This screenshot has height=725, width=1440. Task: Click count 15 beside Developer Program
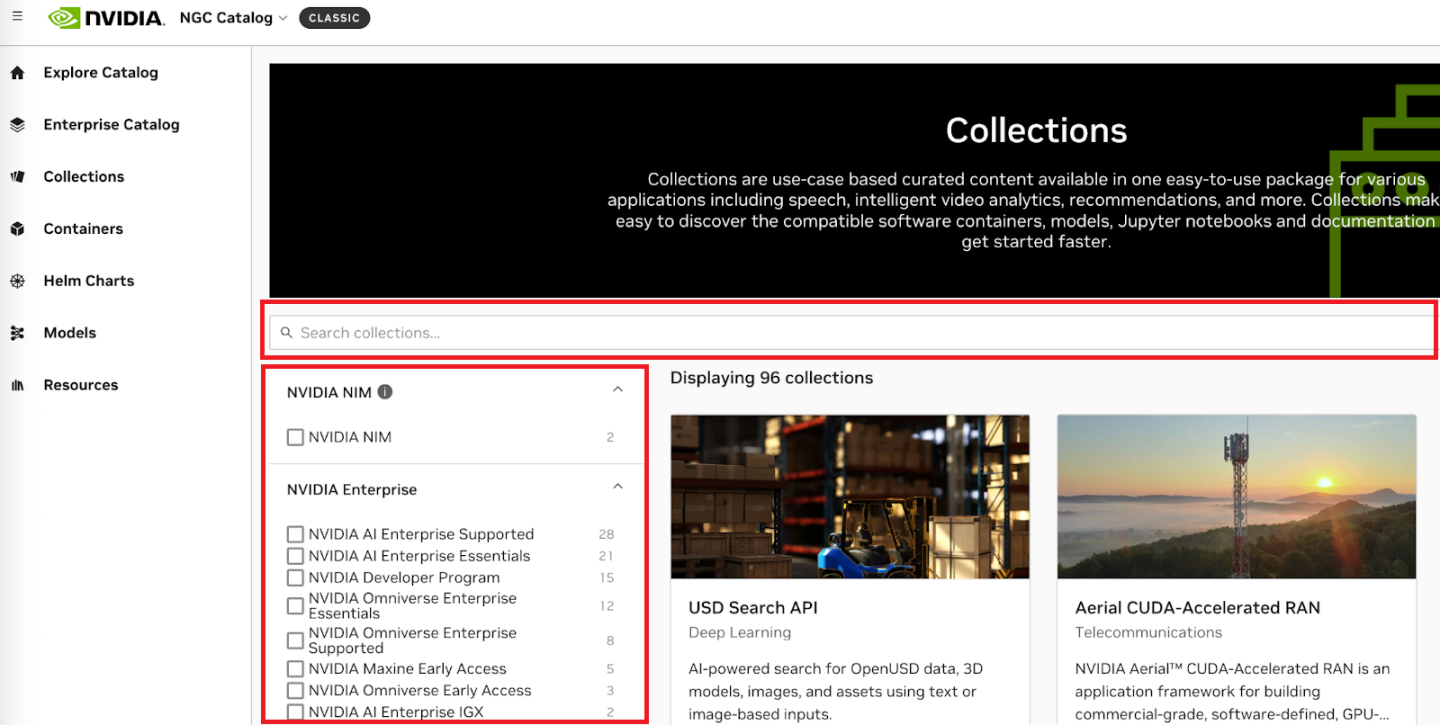pyautogui.click(x=607, y=579)
